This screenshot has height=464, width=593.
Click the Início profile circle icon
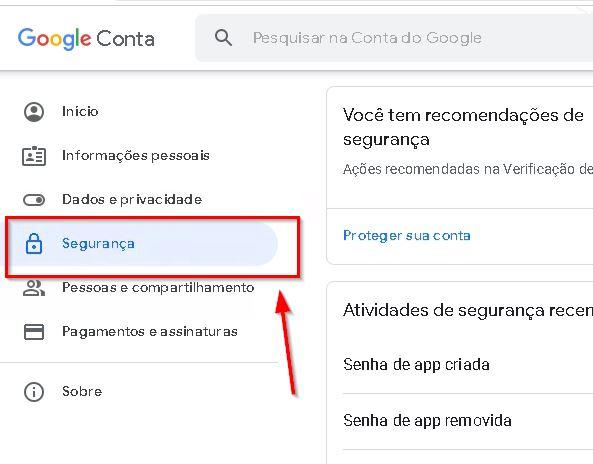click(x=34, y=112)
